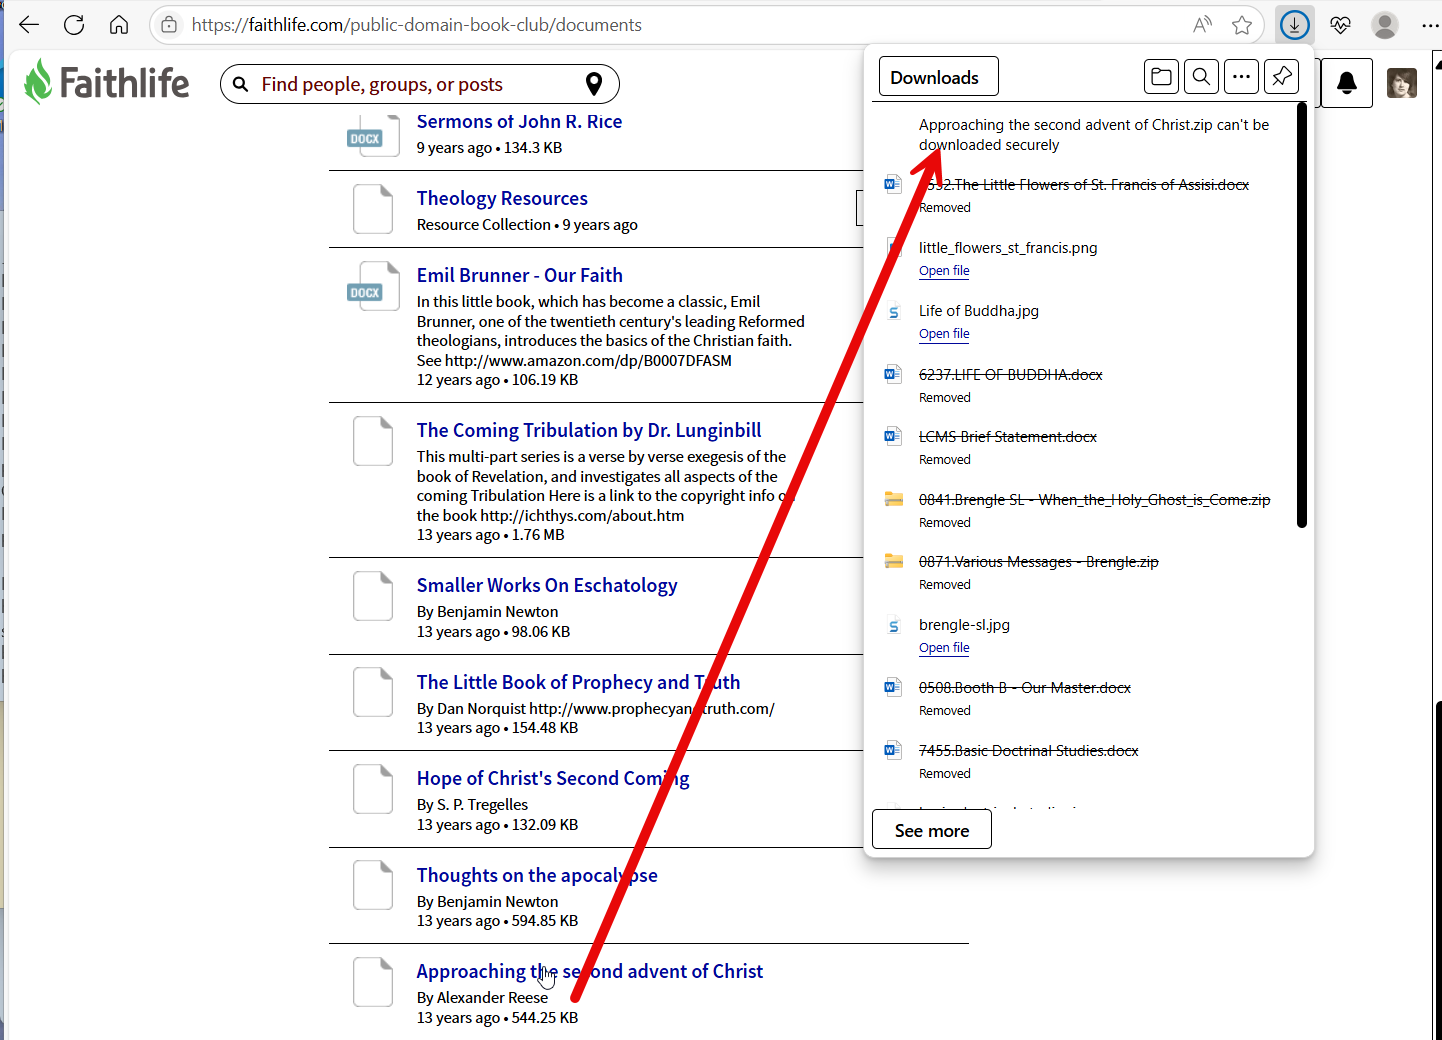Click the site info lock icon

pyautogui.click(x=170, y=25)
